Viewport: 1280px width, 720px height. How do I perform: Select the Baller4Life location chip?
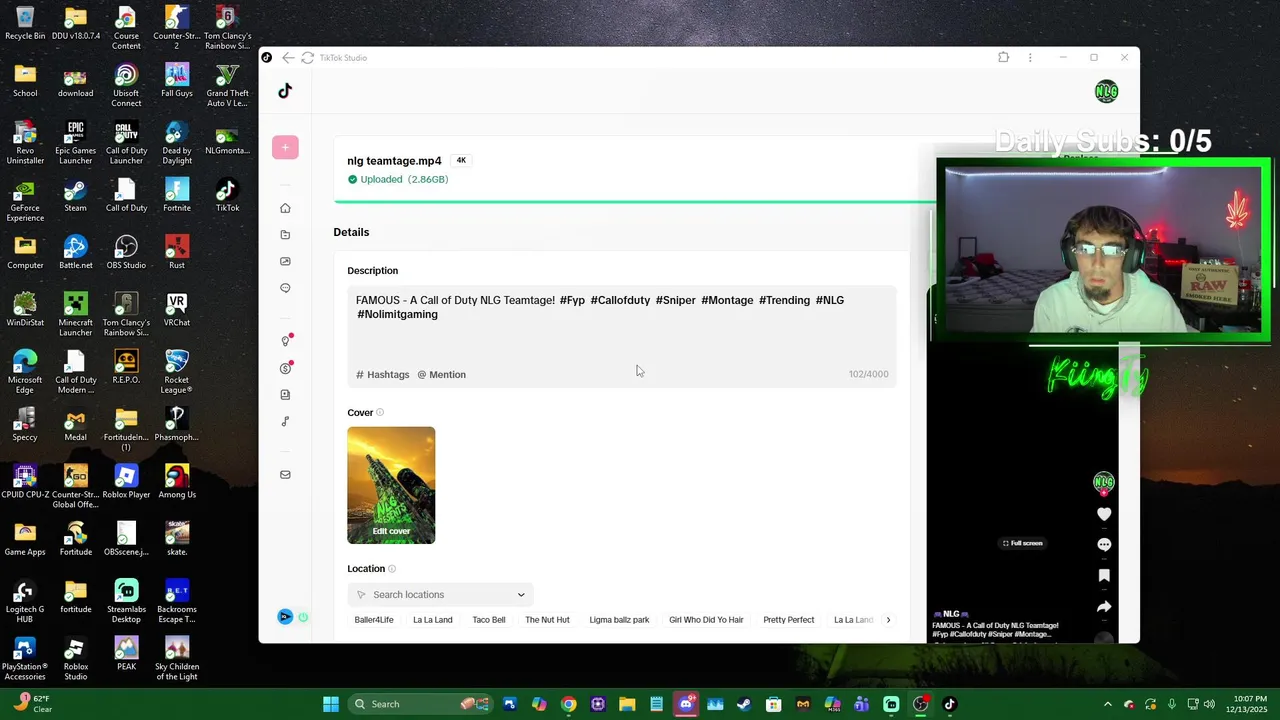click(x=374, y=620)
